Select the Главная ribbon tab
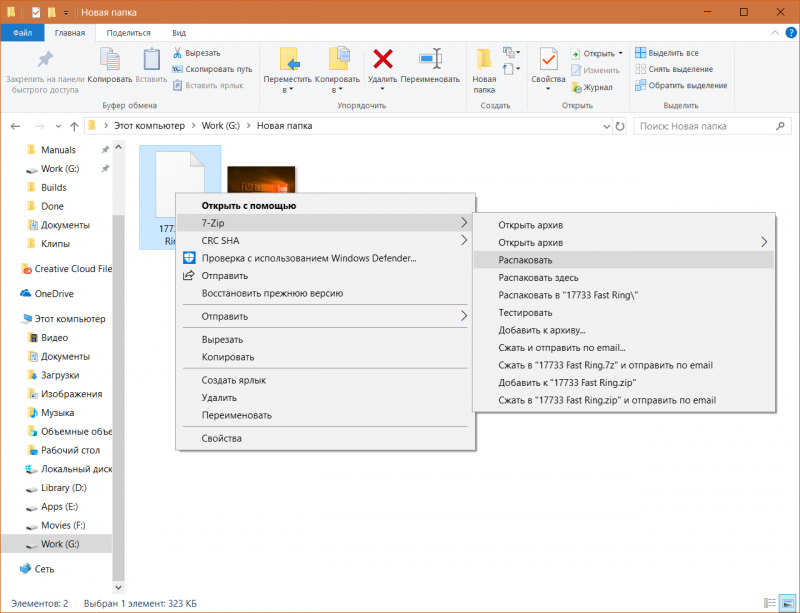This screenshot has width=800, height=613. point(70,33)
